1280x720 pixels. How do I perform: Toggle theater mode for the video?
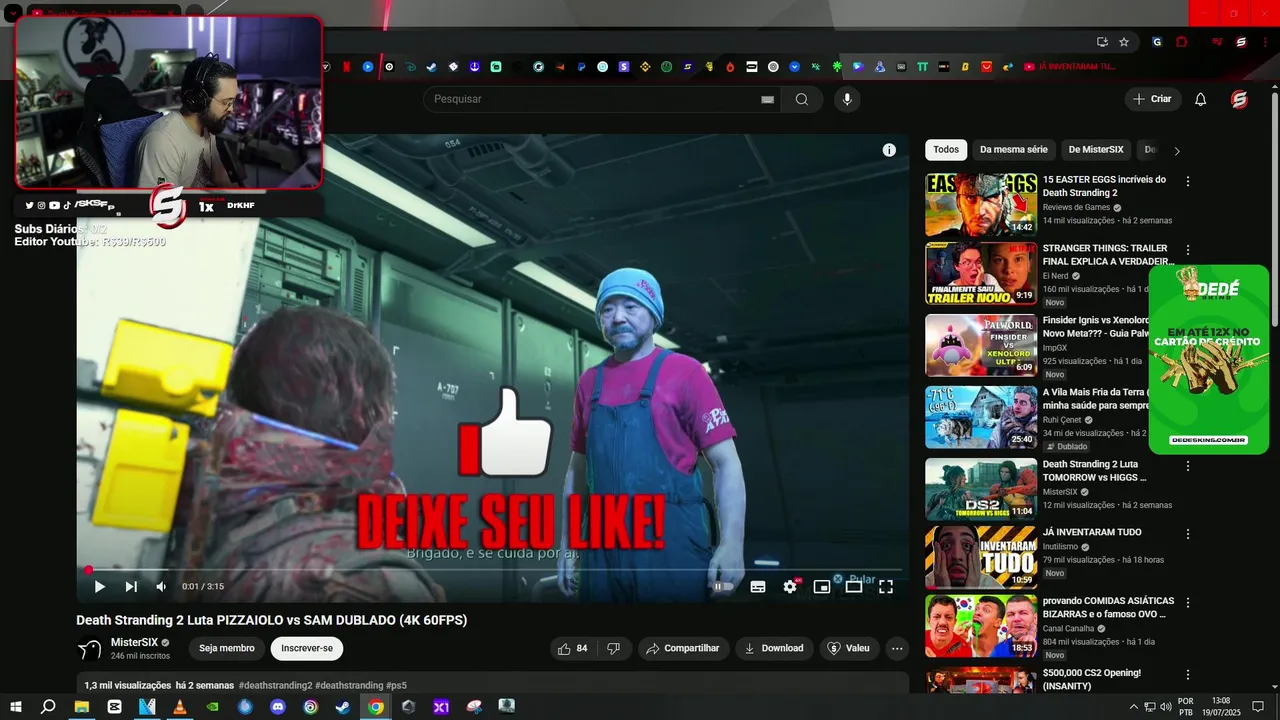tap(854, 587)
